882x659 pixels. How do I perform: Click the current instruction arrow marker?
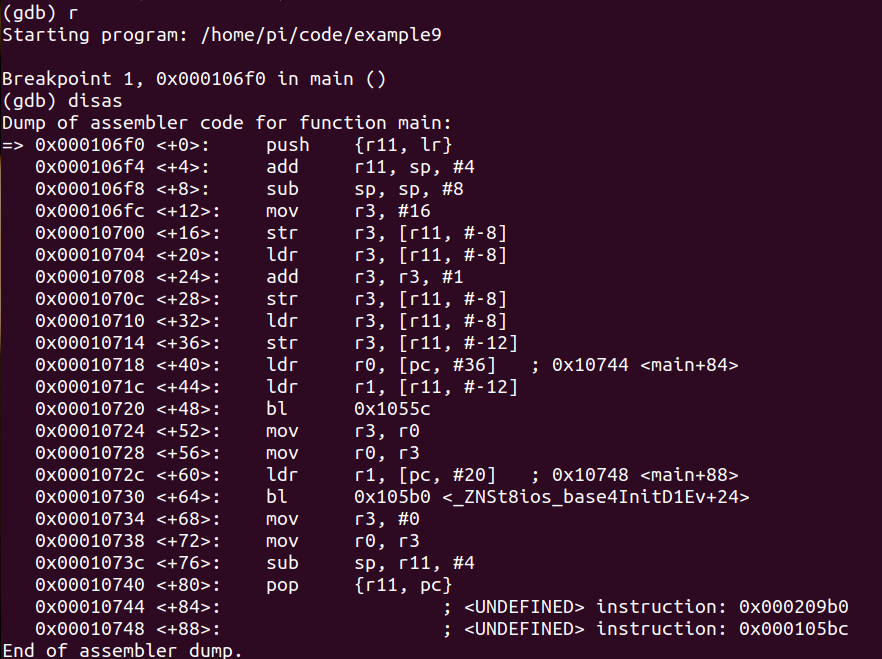pyautogui.click(x=12, y=145)
